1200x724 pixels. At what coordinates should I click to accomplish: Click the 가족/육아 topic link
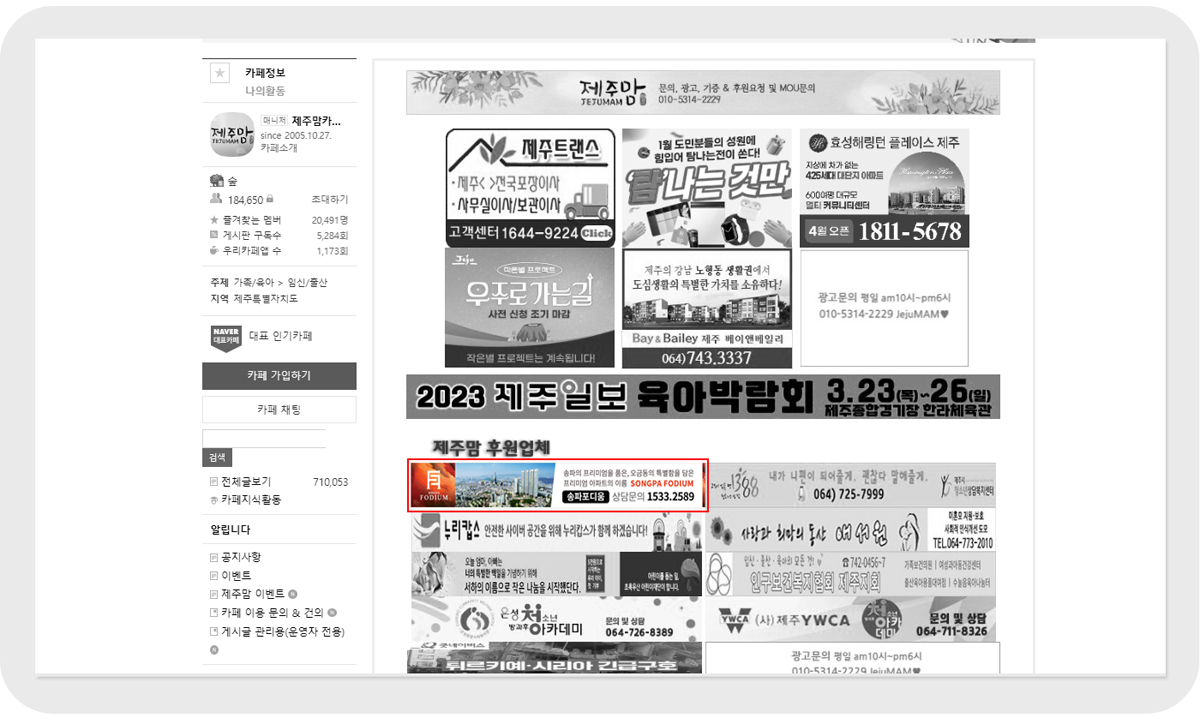click(x=256, y=282)
